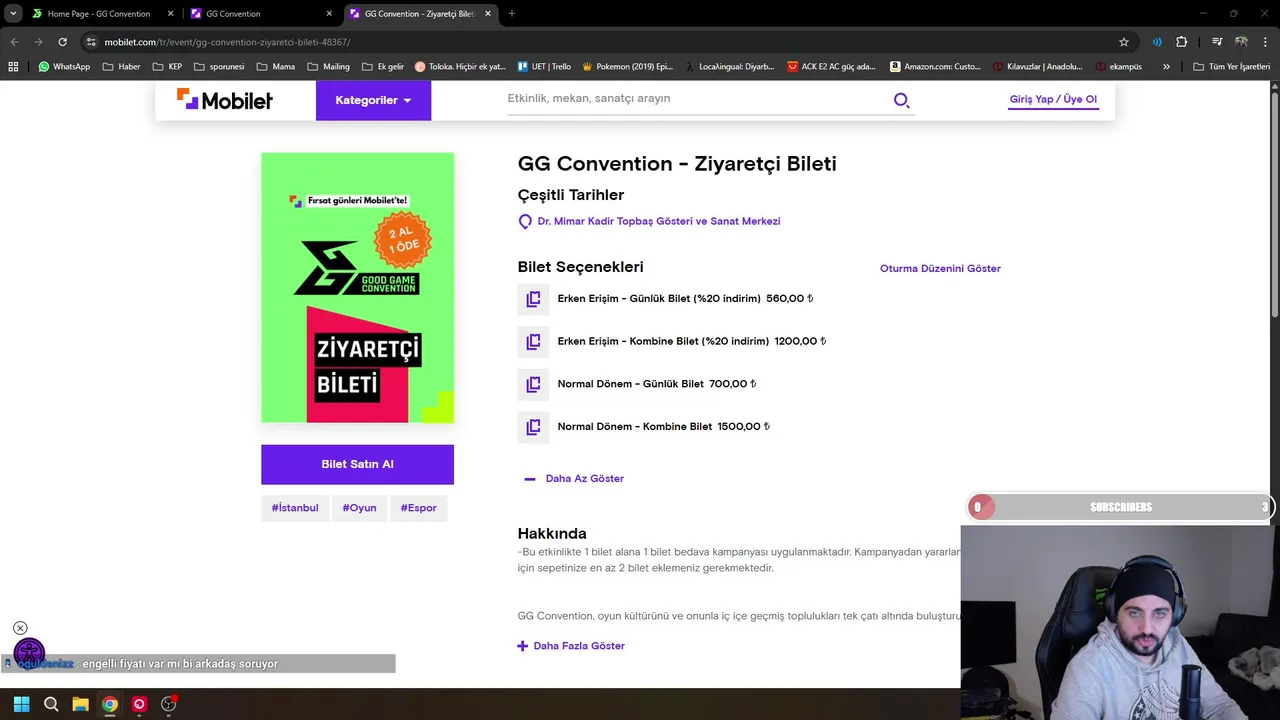Screen dimensions: 1280x720
Task: Click Giriş Yap / Üye Ol link
Action: pos(1053,100)
